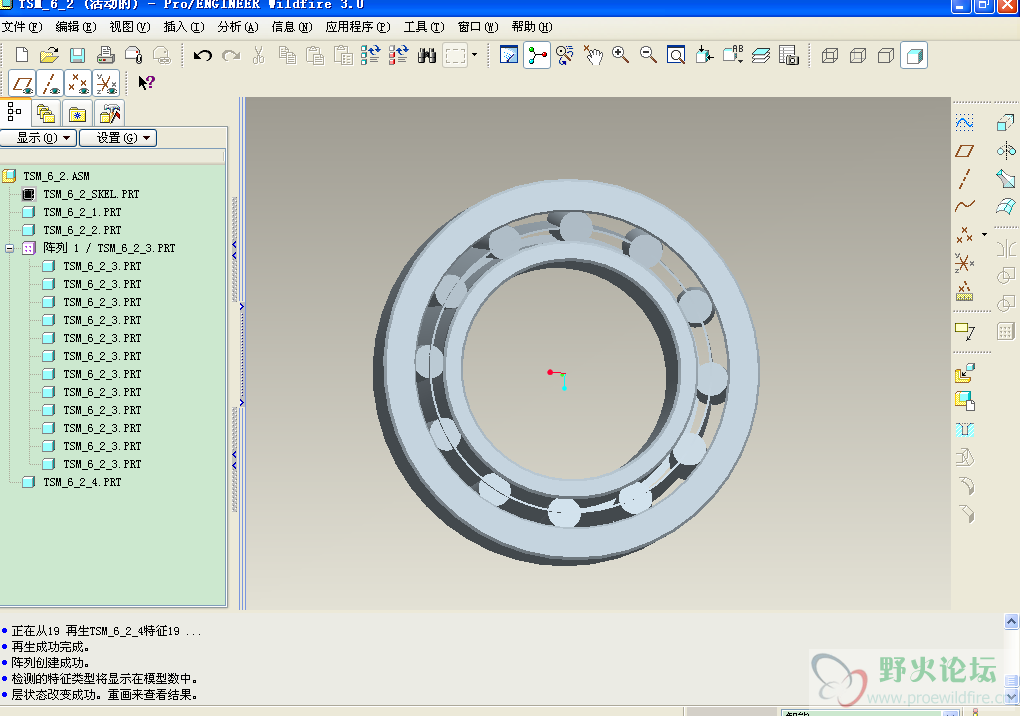Repaint the graphics window

point(509,55)
